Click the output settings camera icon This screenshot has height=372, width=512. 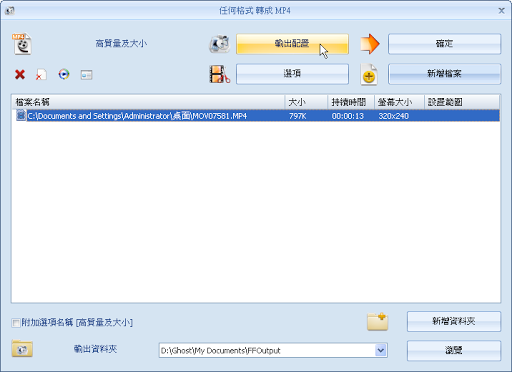(x=220, y=44)
